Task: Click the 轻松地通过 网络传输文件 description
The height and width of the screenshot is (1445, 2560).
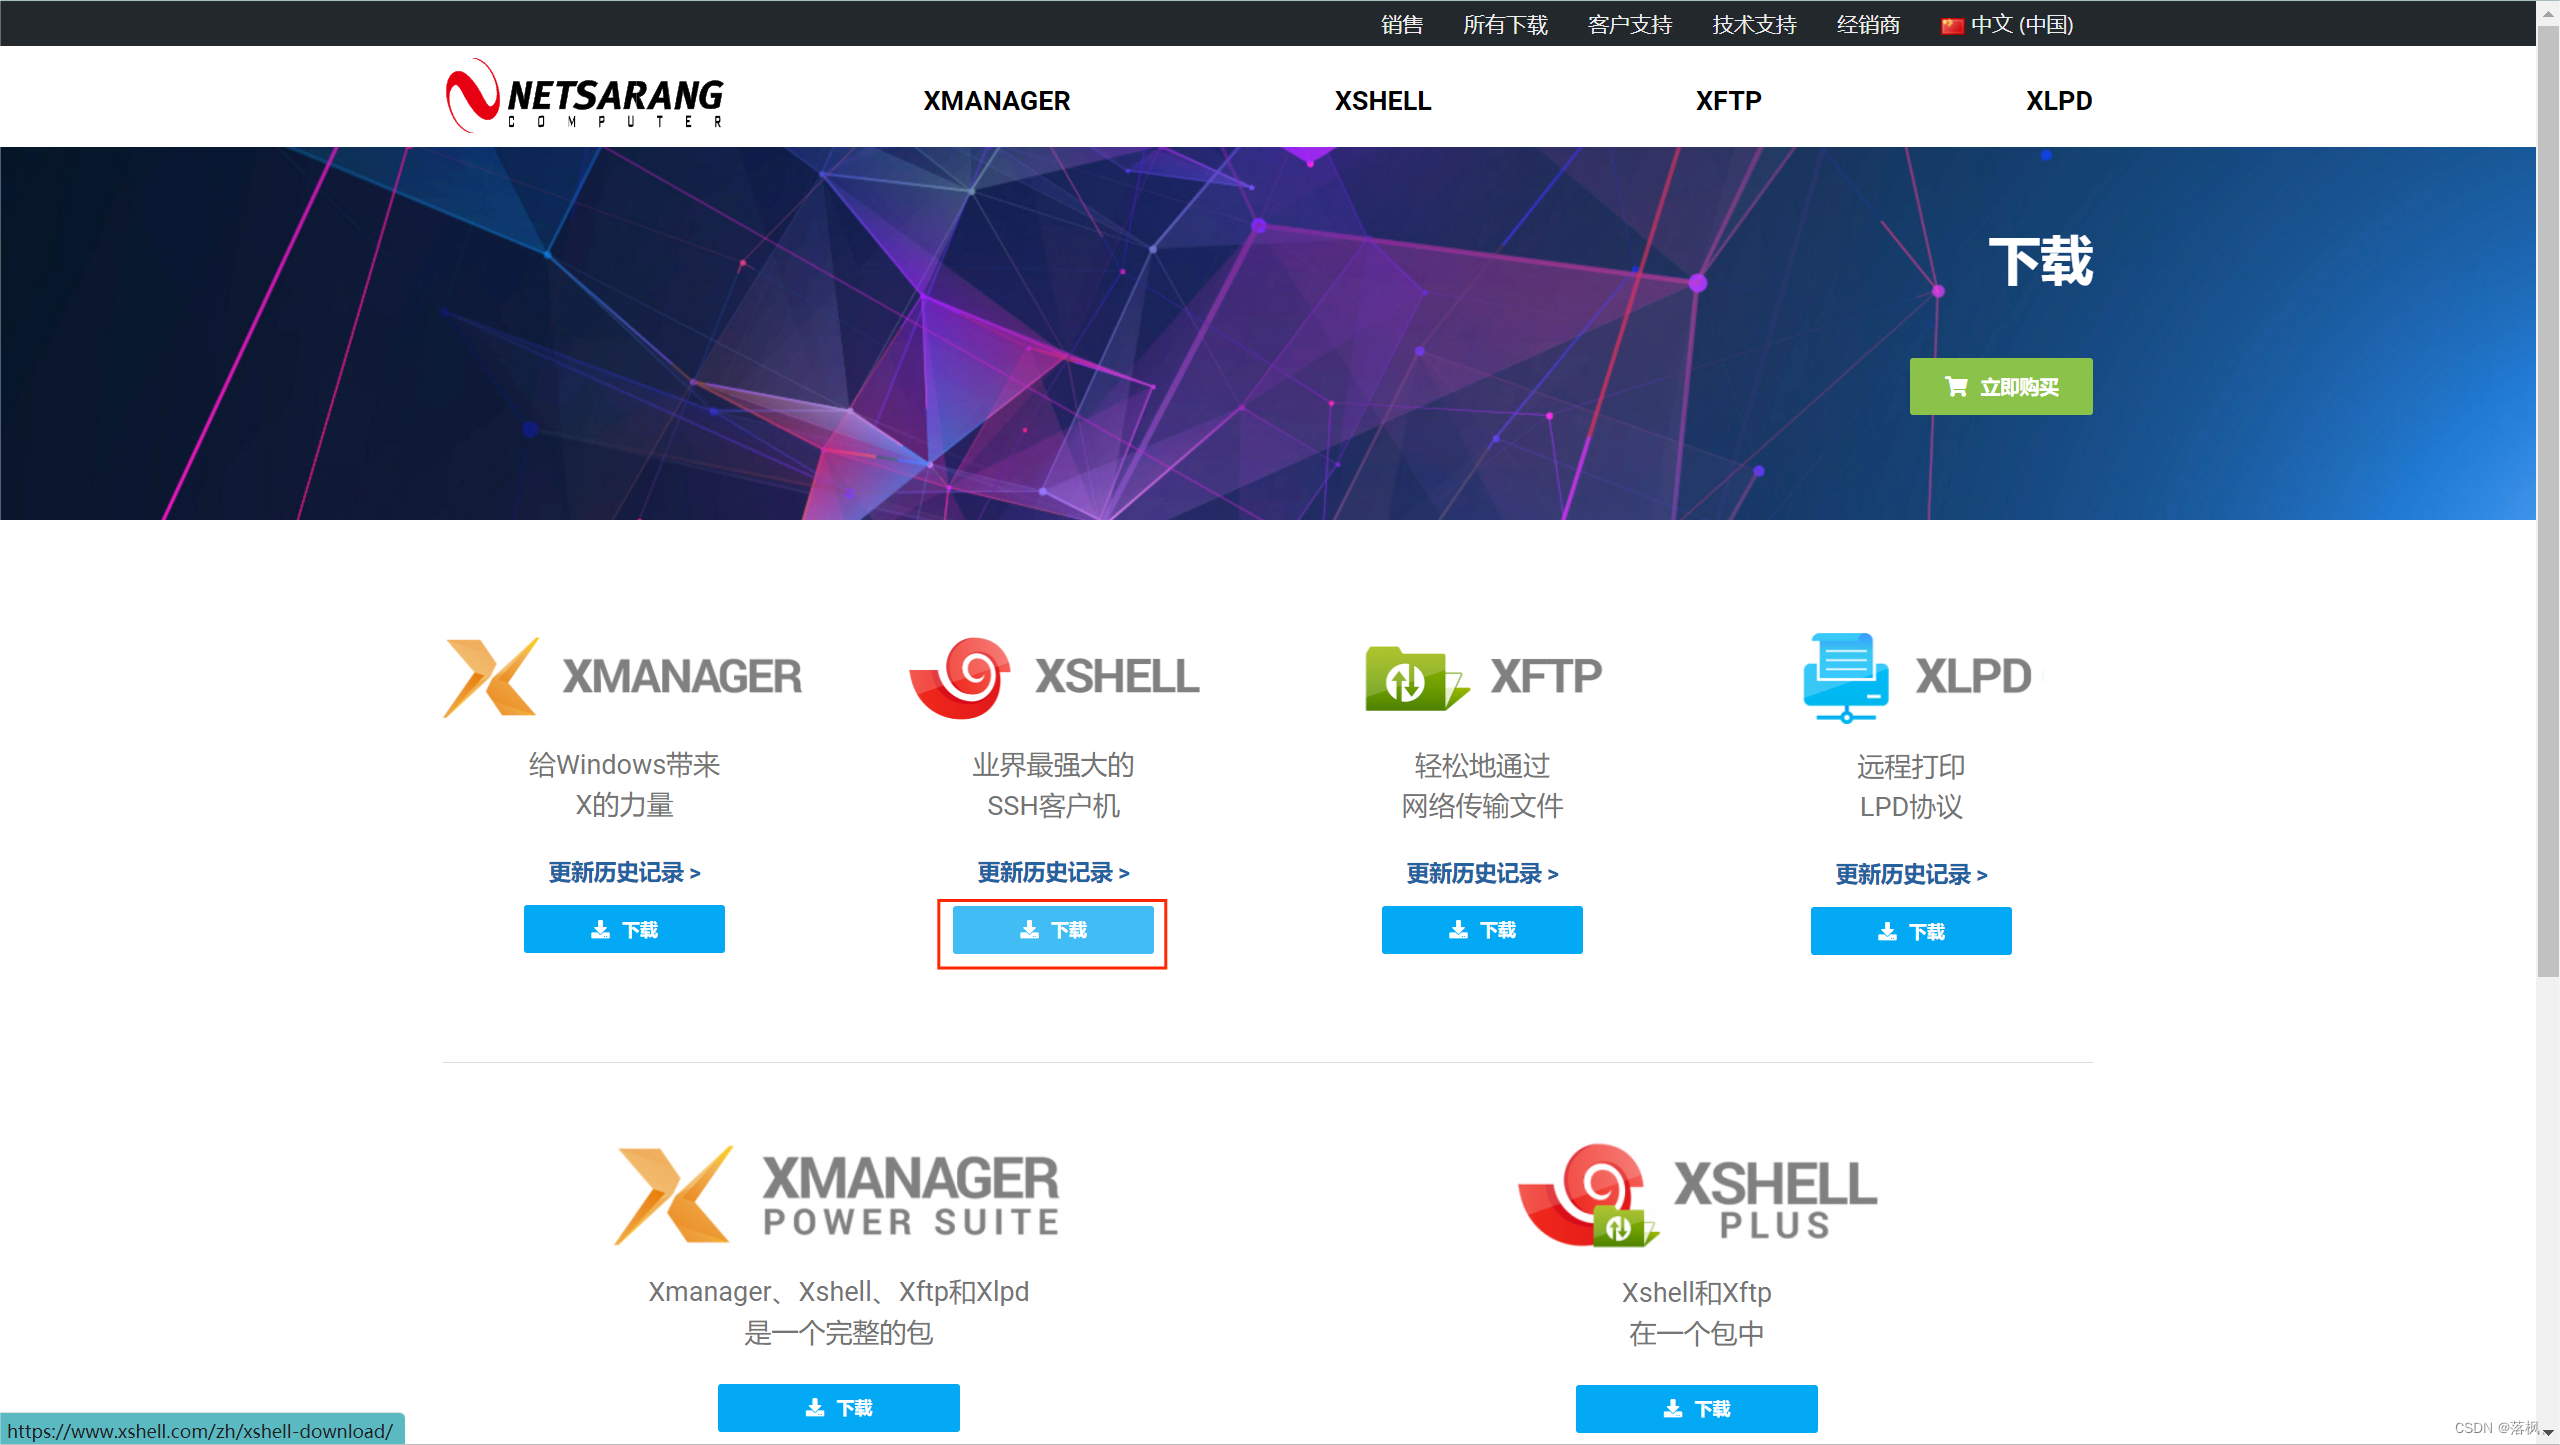Action: [1482, 786]
